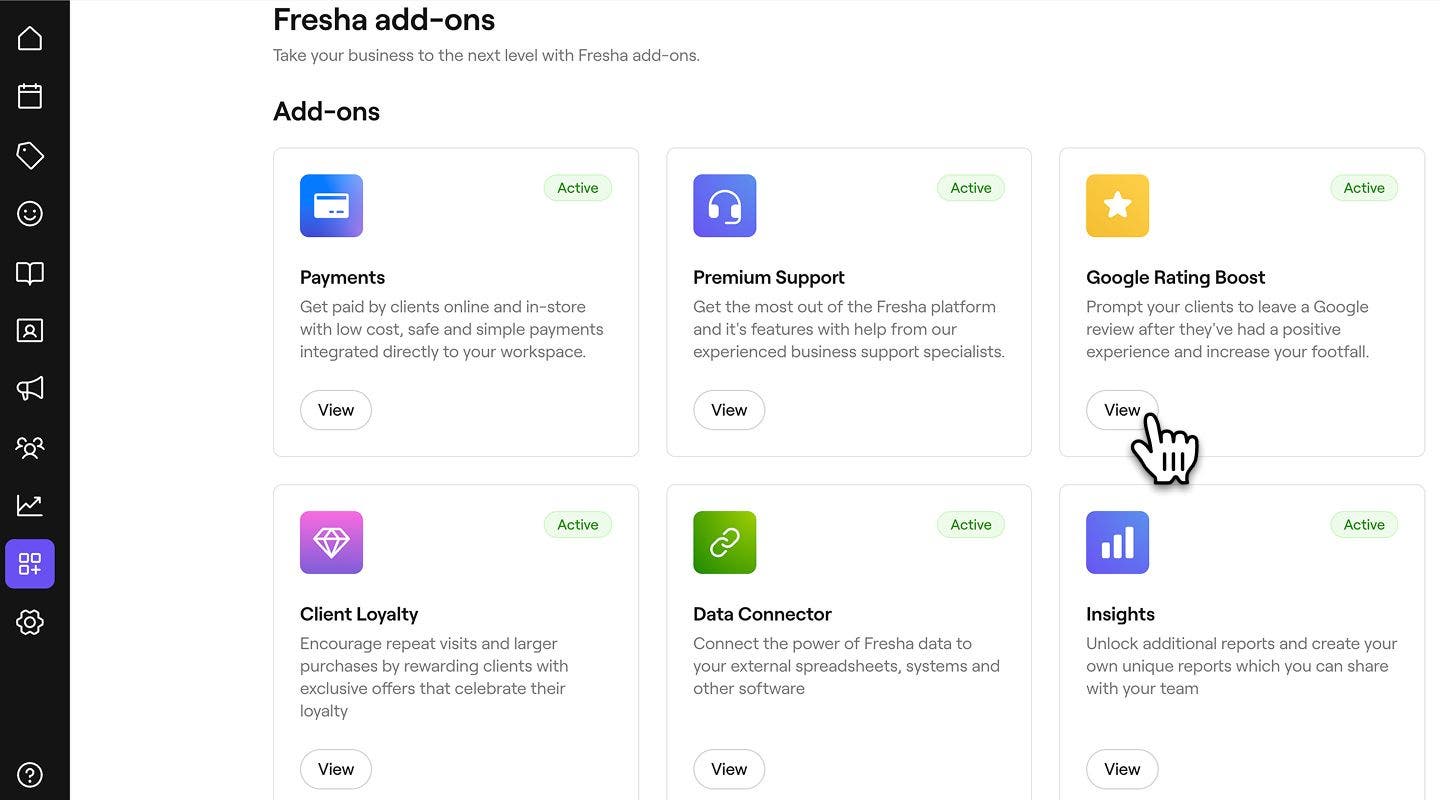View the Premium Support add-on
Viewport: 1440px width, 800px height.
[729, 410]
